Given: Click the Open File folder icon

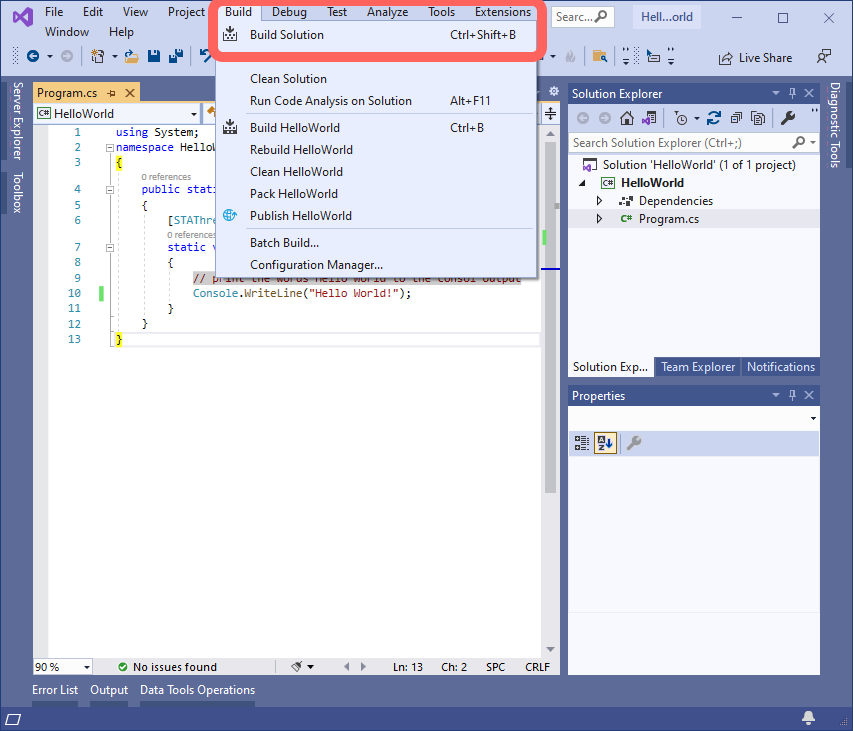Looking at the screenshot, I should click(x=131, y=56).
